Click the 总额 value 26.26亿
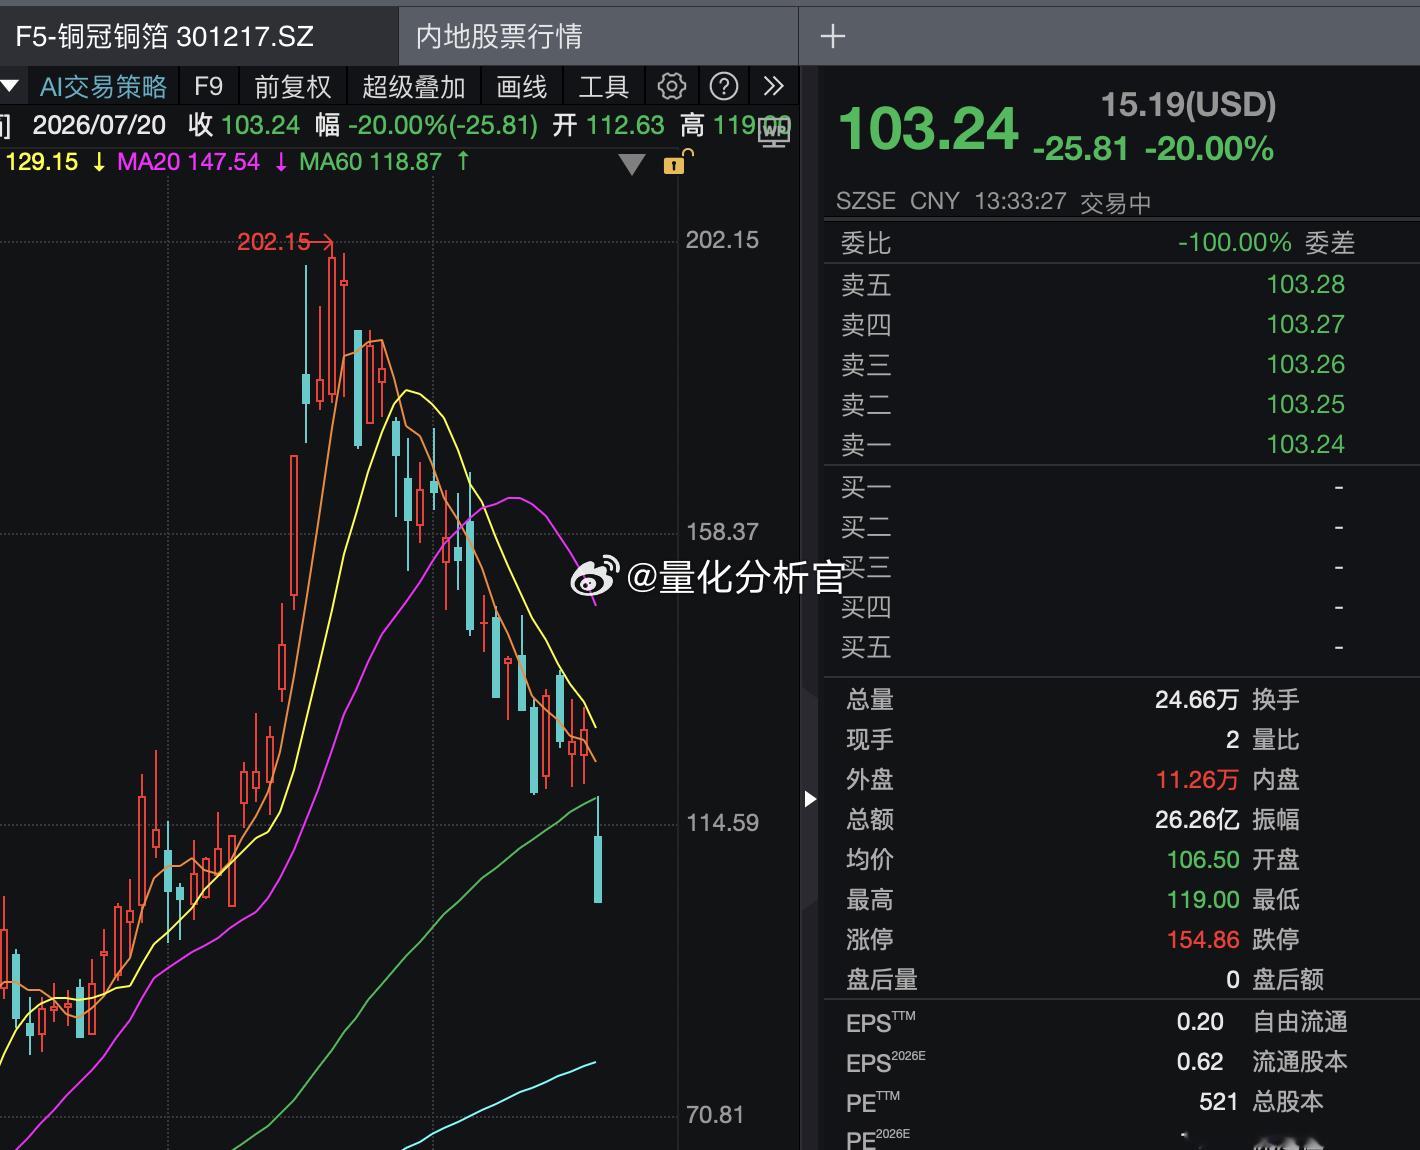1420x1150 pixels. pyautogui.click(x=1197, y=820)
